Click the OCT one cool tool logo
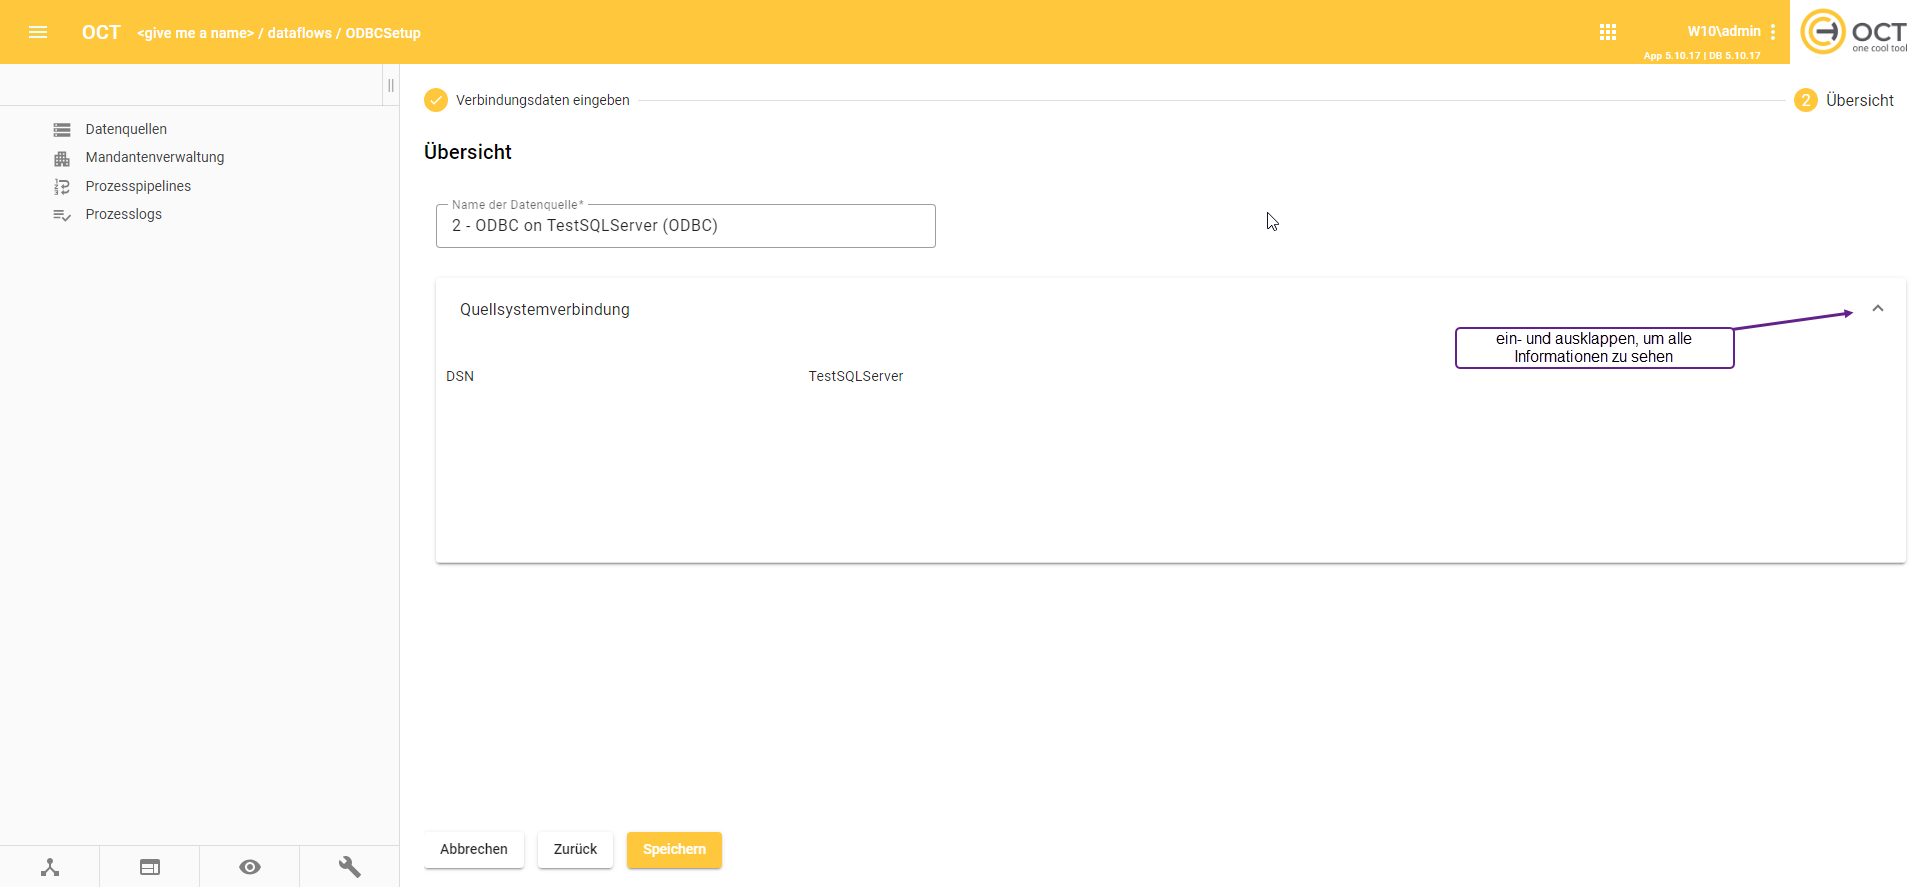The height and width of the screenshot is (887, 1918). [1853, 32]
